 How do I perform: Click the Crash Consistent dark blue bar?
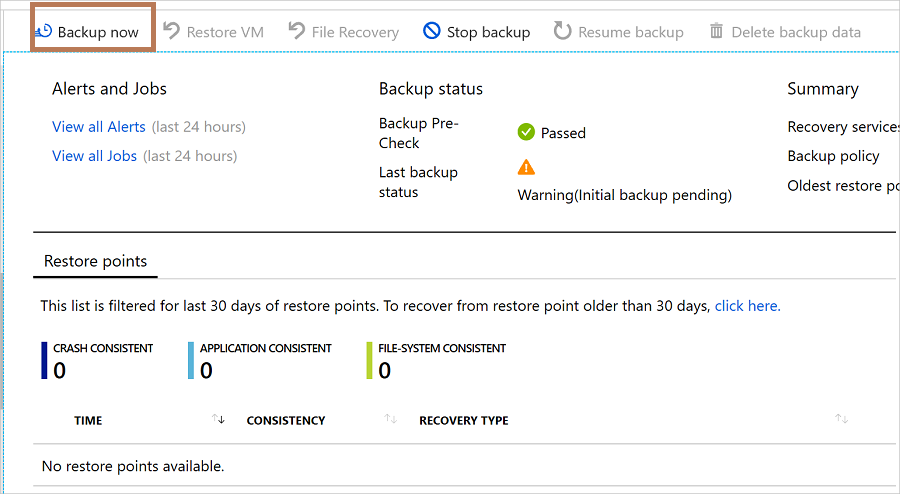click(45, 360)
